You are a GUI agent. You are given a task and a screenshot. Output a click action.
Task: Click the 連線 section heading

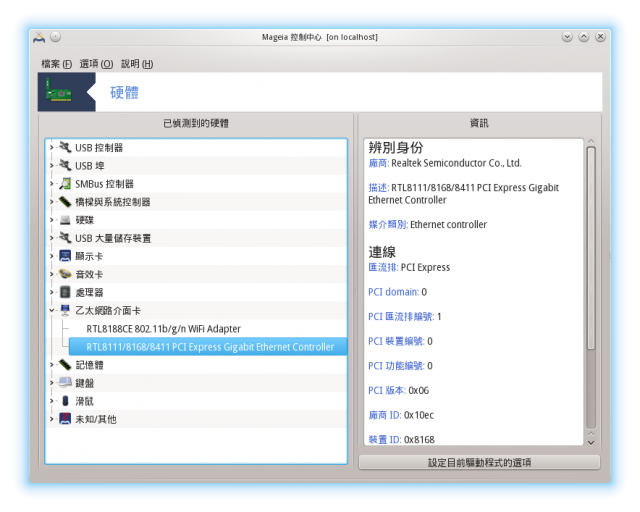[x=382, y=252]
